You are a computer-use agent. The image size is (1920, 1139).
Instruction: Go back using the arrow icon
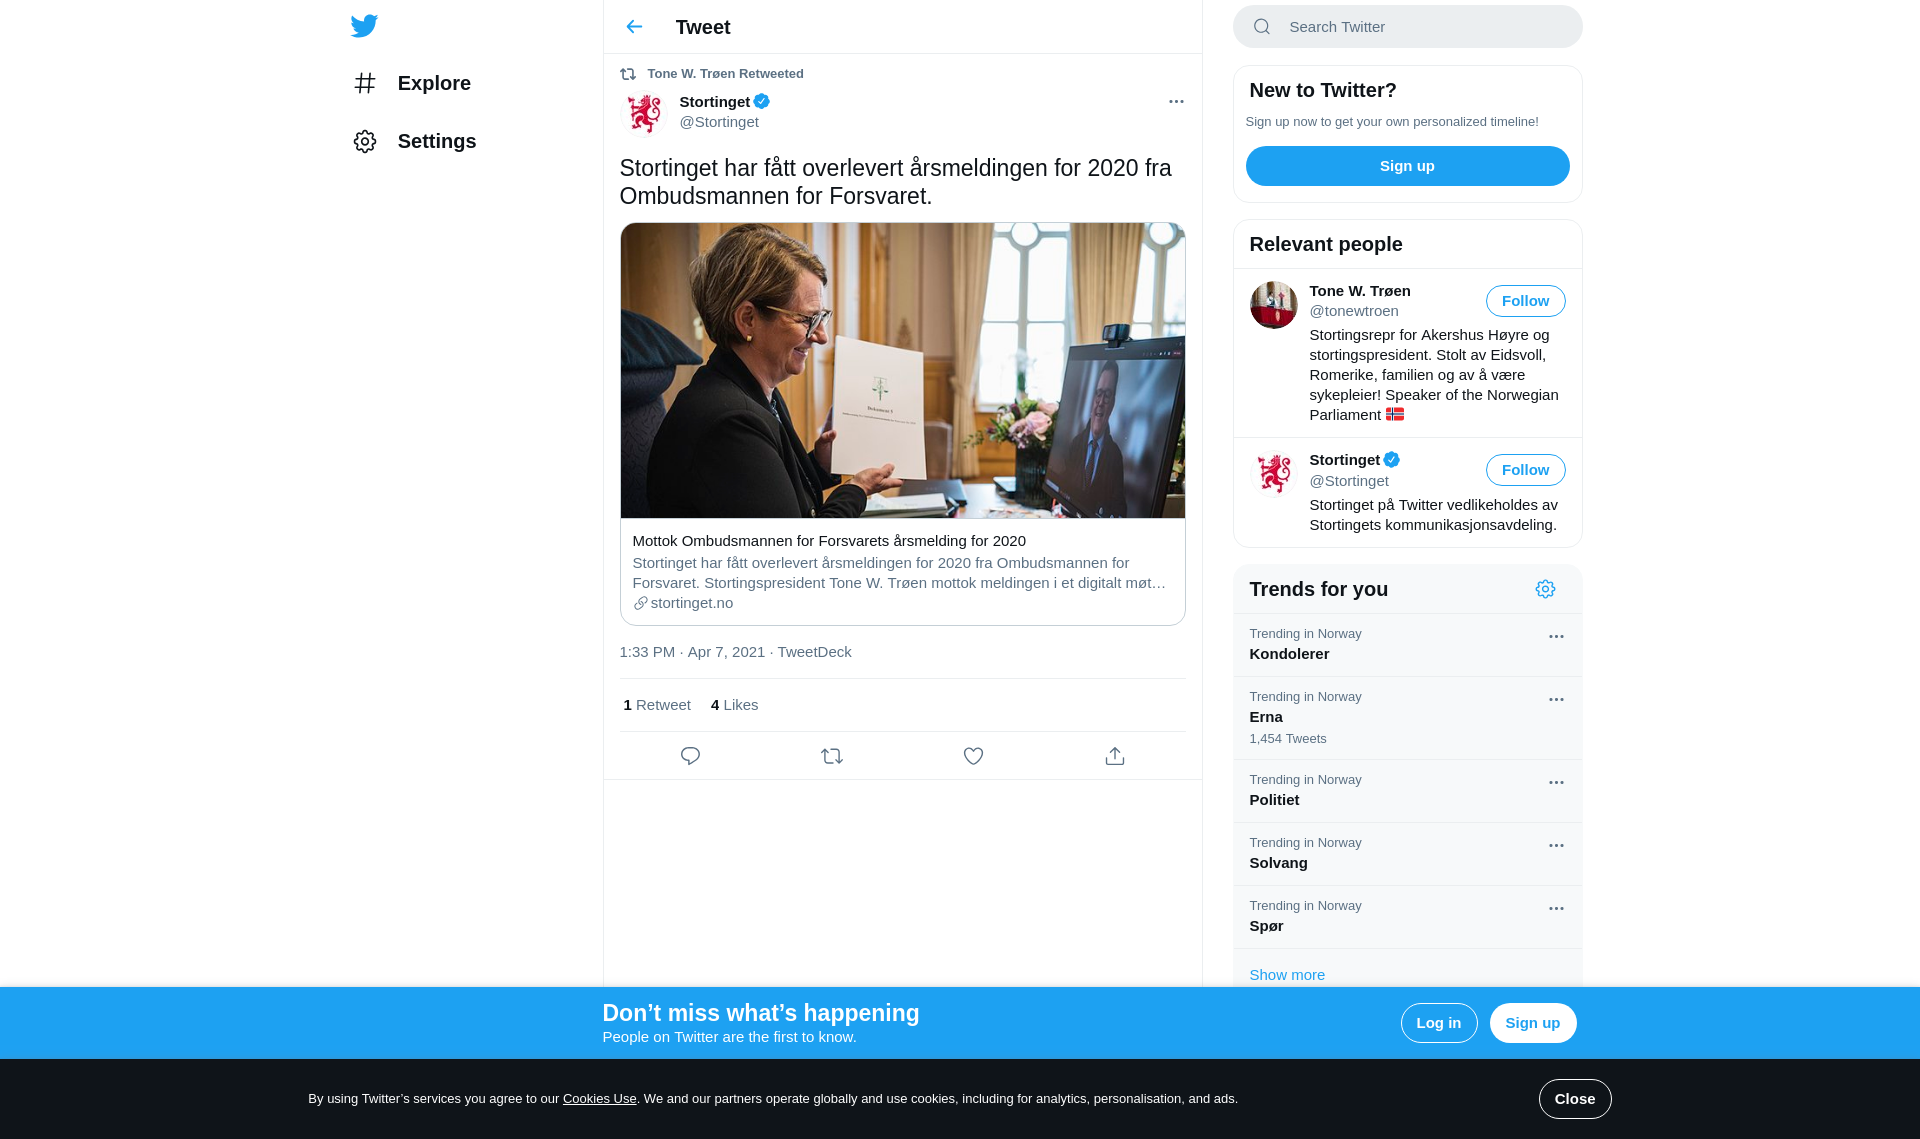coord(634,27)
